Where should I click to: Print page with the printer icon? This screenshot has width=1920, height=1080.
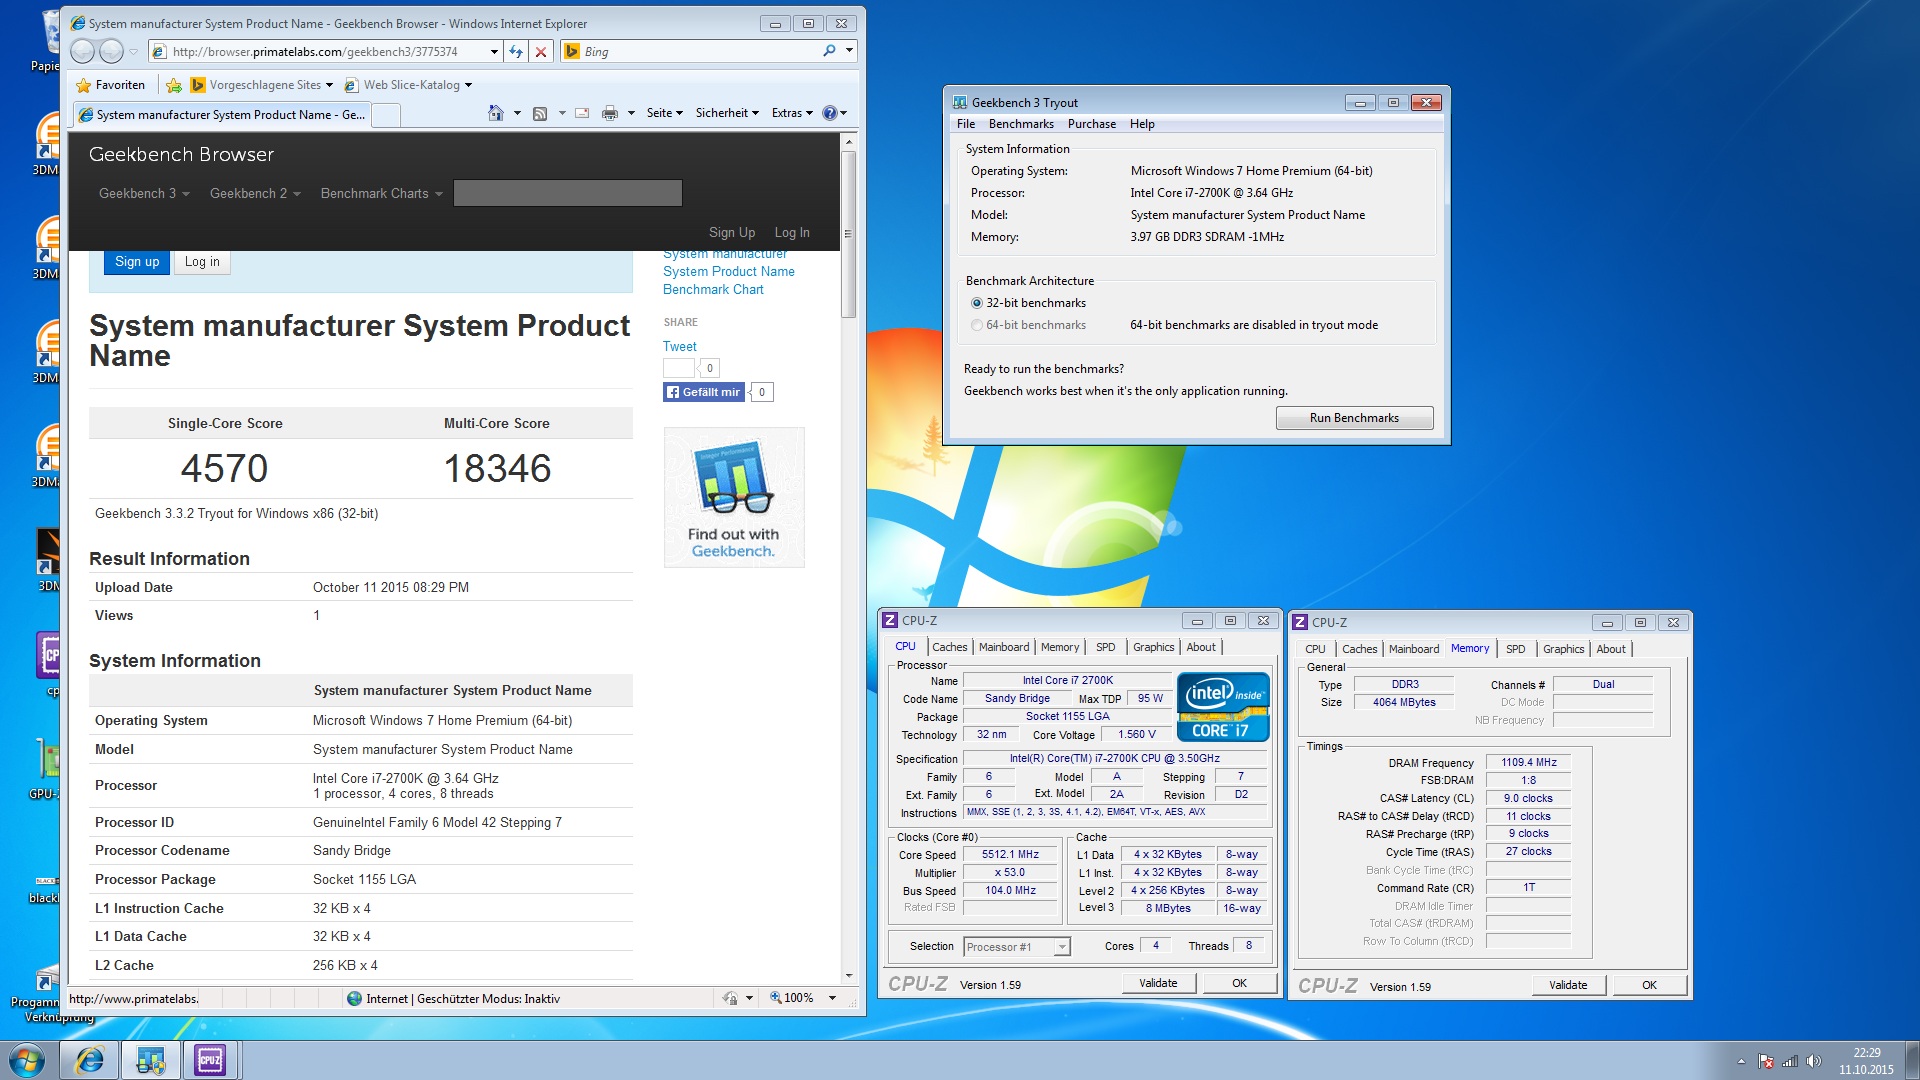[x=610, y=113]
